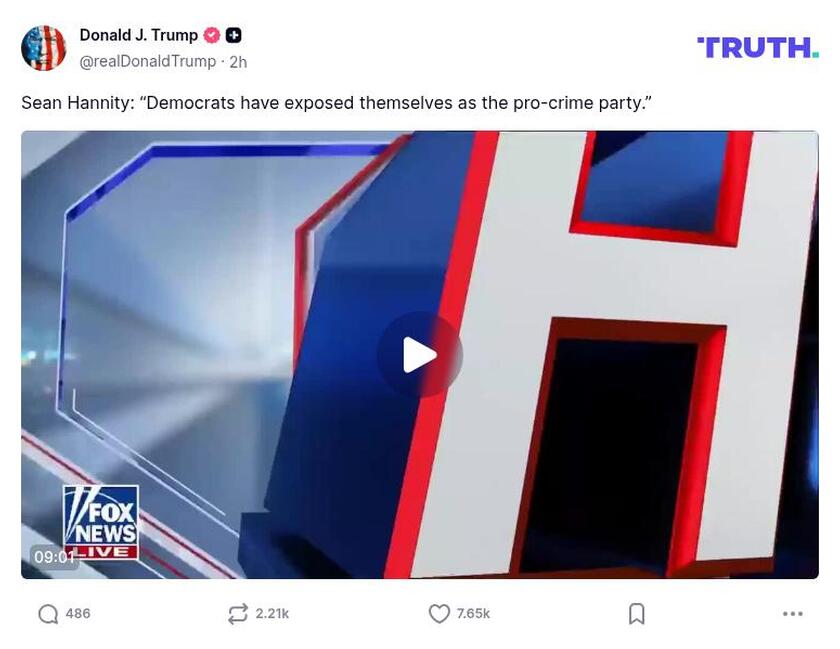Viewport: 840px width, 649px height.
Task: Open the Donald J. Trump display name link
Action: (138, 35)
